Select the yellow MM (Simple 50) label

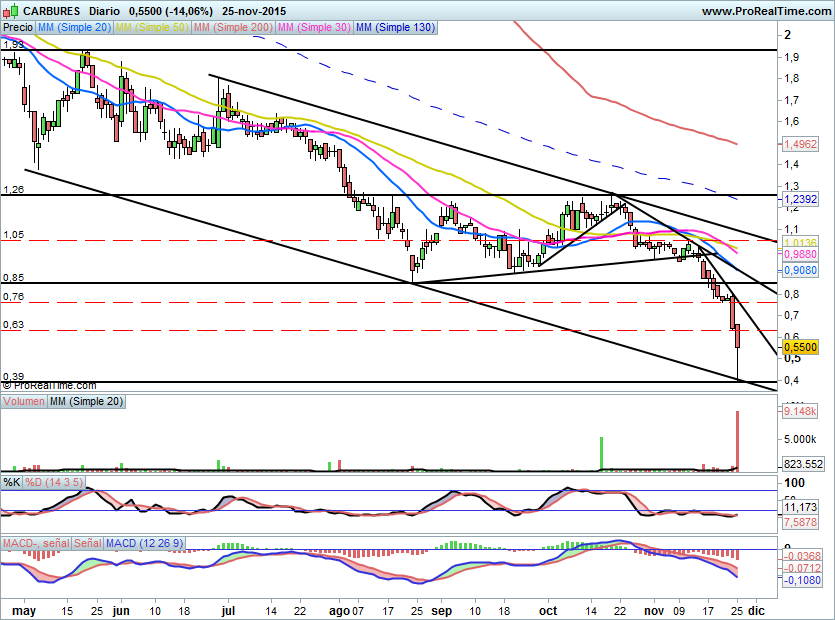point(152,28)
